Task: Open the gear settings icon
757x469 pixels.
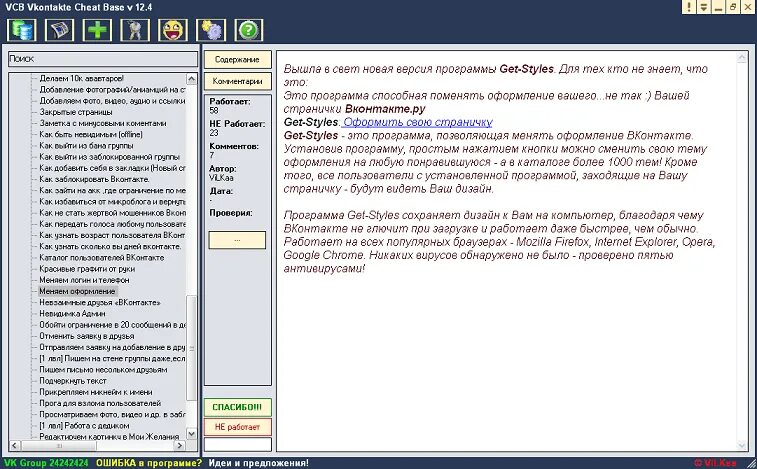Action: pos(211,30)
